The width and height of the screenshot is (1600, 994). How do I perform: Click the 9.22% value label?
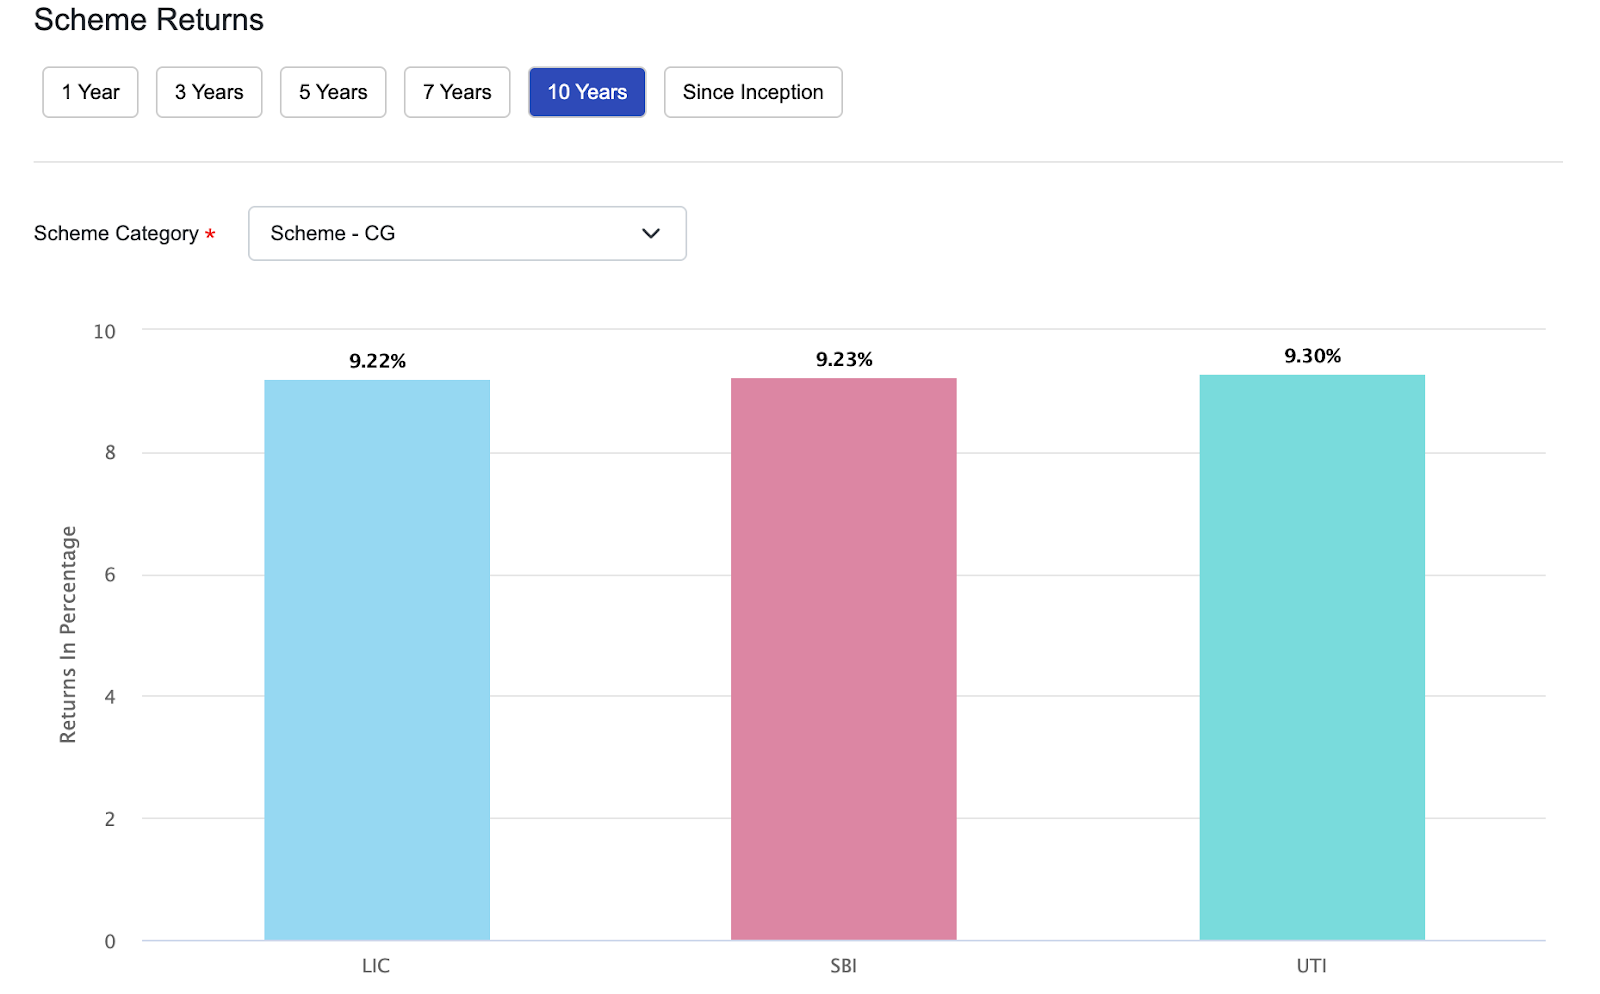tap(377, 361)
